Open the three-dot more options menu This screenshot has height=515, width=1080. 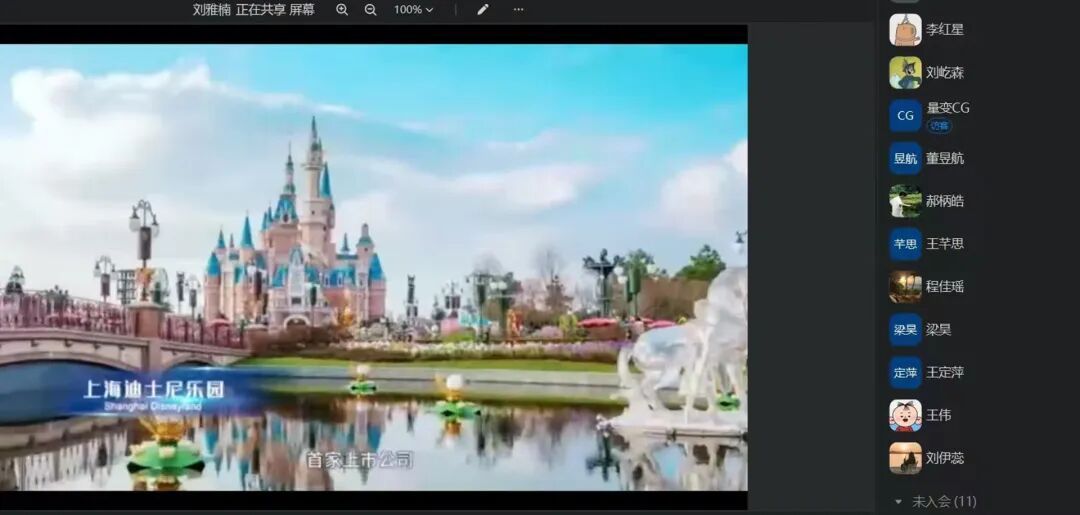518,9
